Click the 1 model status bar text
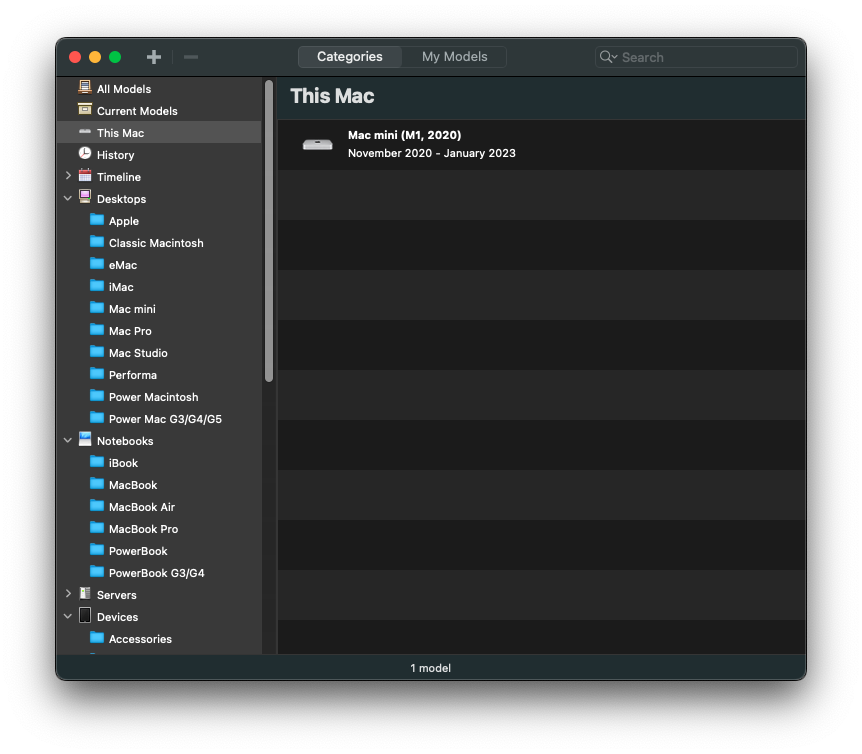 (x=430, y=668)
